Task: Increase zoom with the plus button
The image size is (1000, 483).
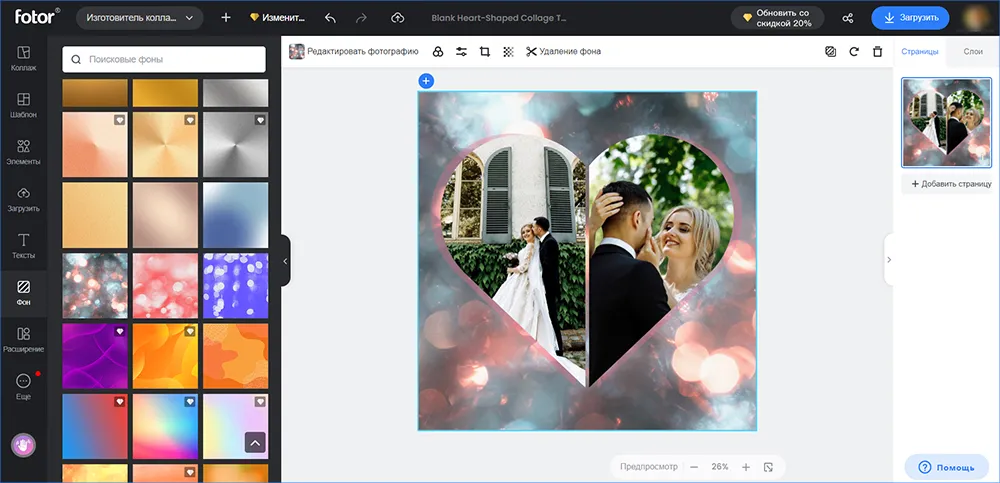Action: point(746,467)
